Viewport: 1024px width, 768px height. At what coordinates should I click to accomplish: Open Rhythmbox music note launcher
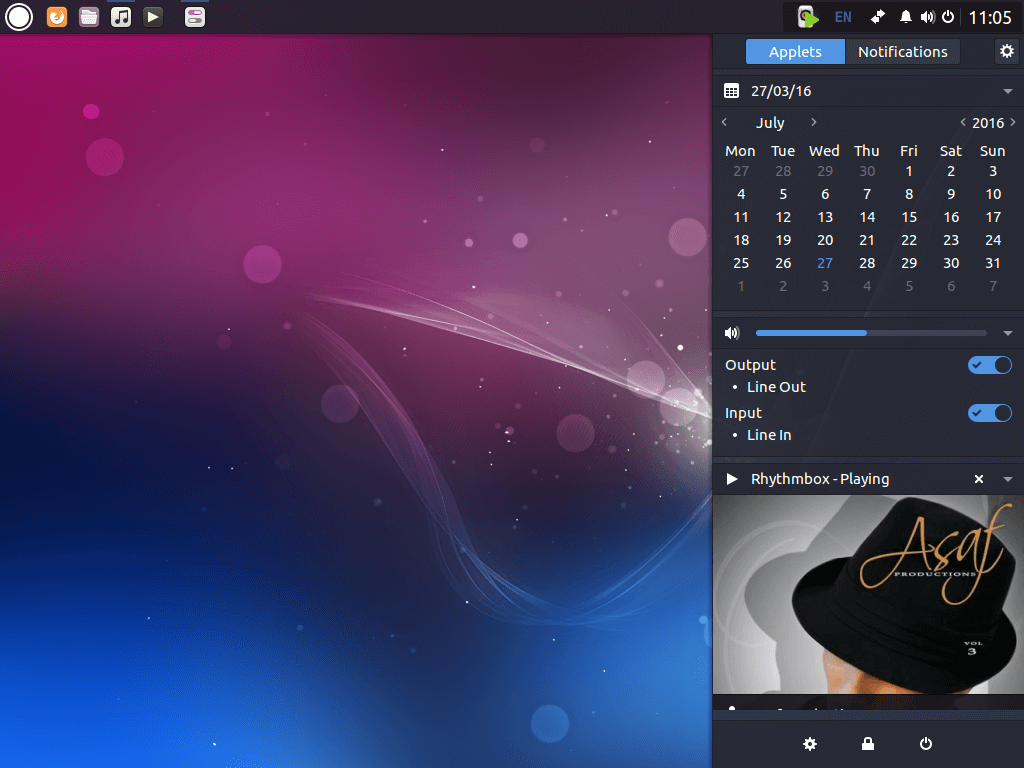click(121, 17)
